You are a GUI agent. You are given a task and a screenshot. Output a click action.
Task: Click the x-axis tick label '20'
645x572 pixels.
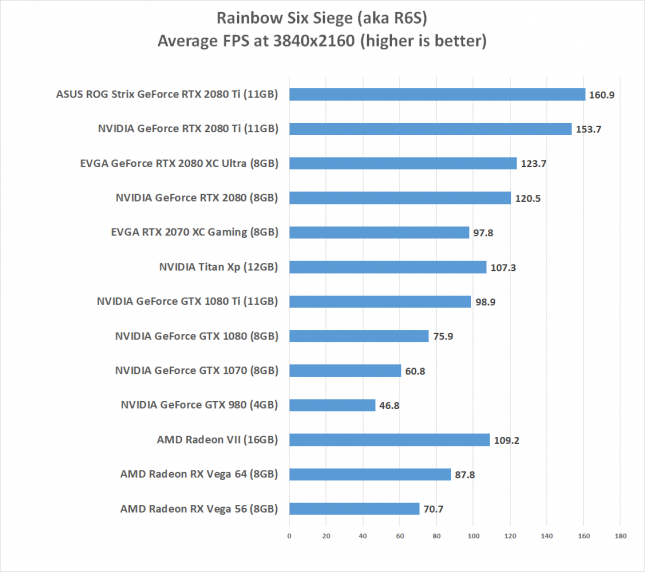point(326,536)
